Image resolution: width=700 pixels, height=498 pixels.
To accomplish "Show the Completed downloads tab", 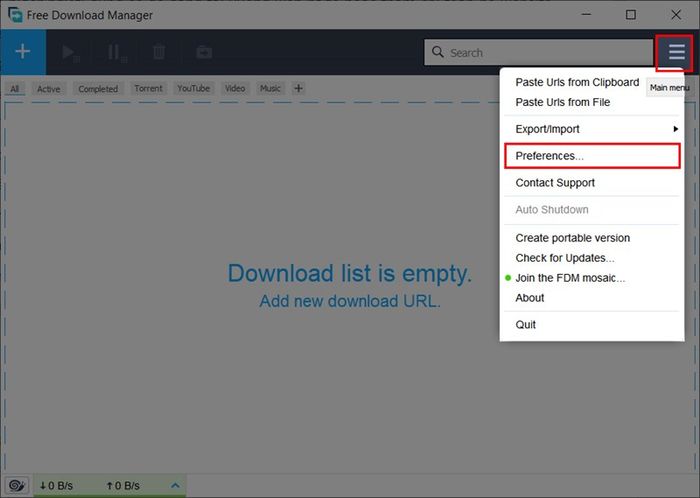I will [98, 89].
